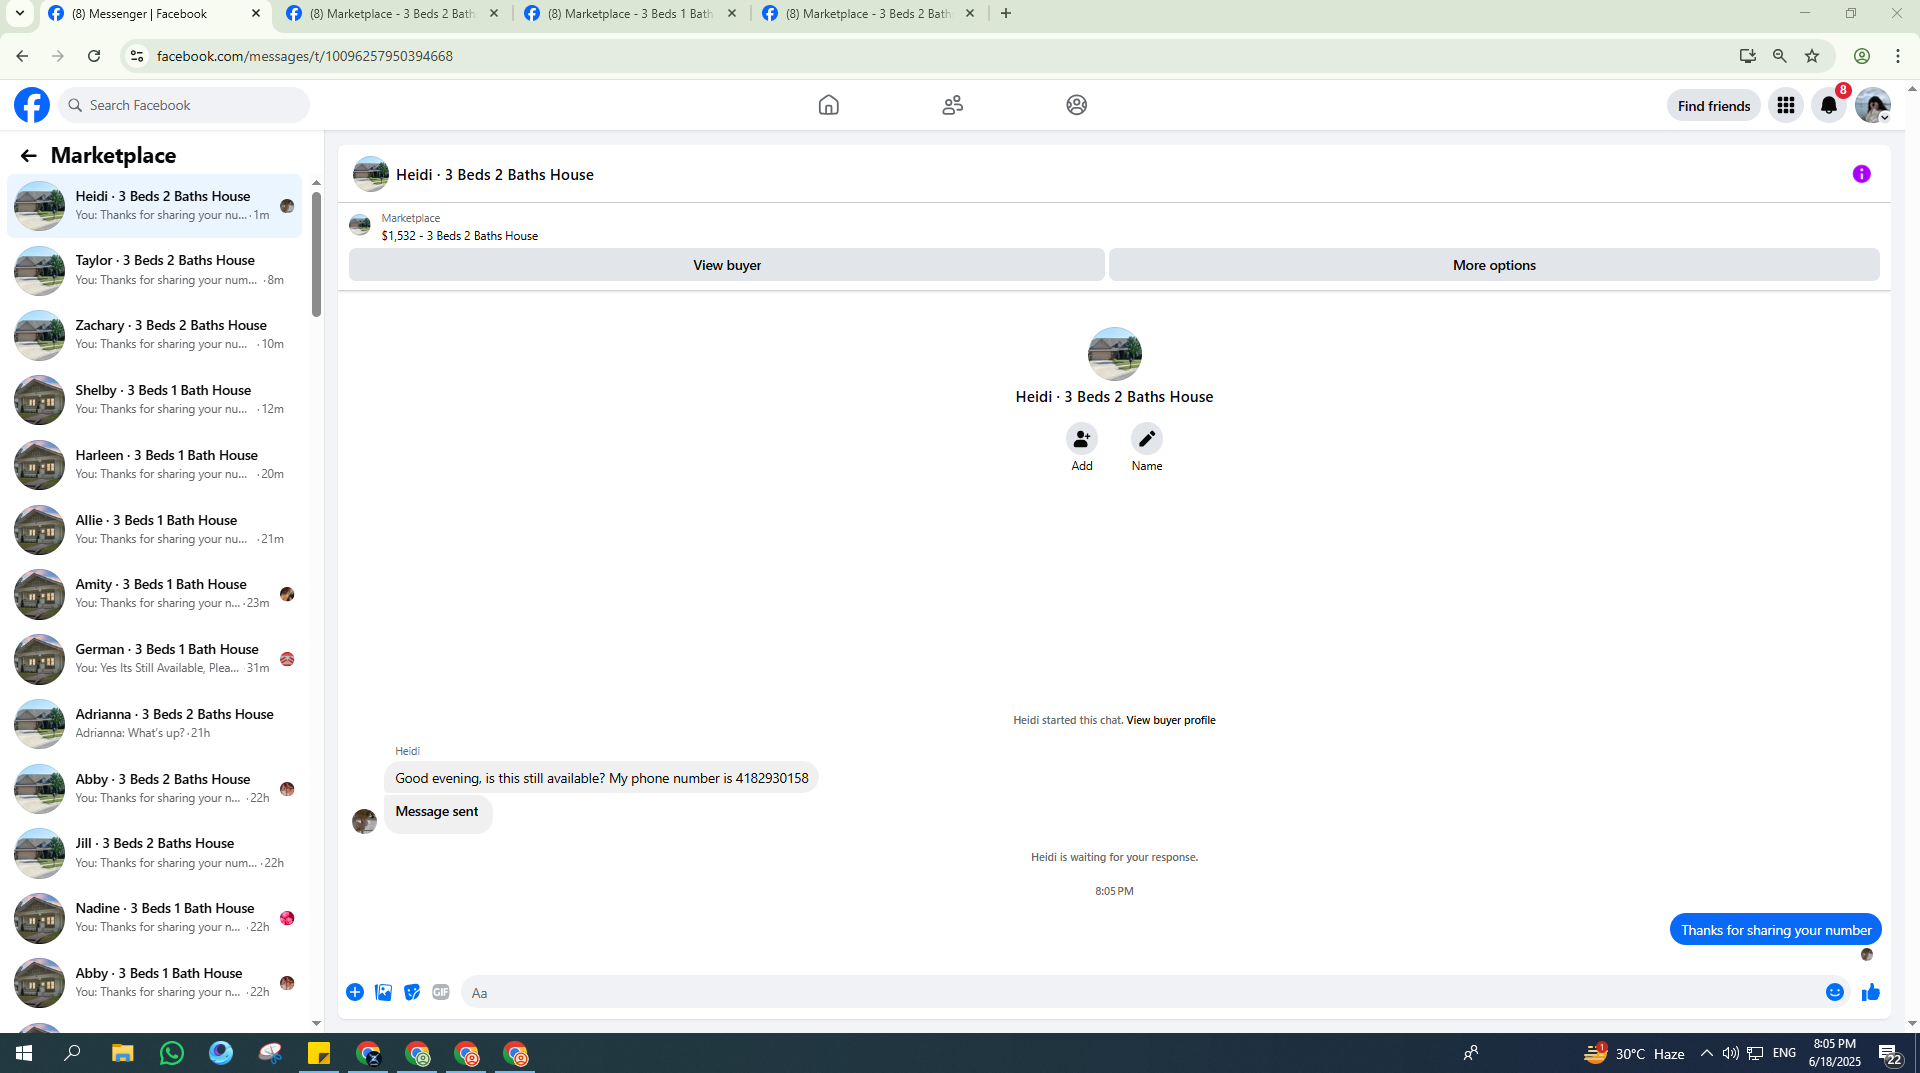This screenshot has height=1073, width=1920.
Task: Focus the Search Facebook field
Action: coord(185,105)
